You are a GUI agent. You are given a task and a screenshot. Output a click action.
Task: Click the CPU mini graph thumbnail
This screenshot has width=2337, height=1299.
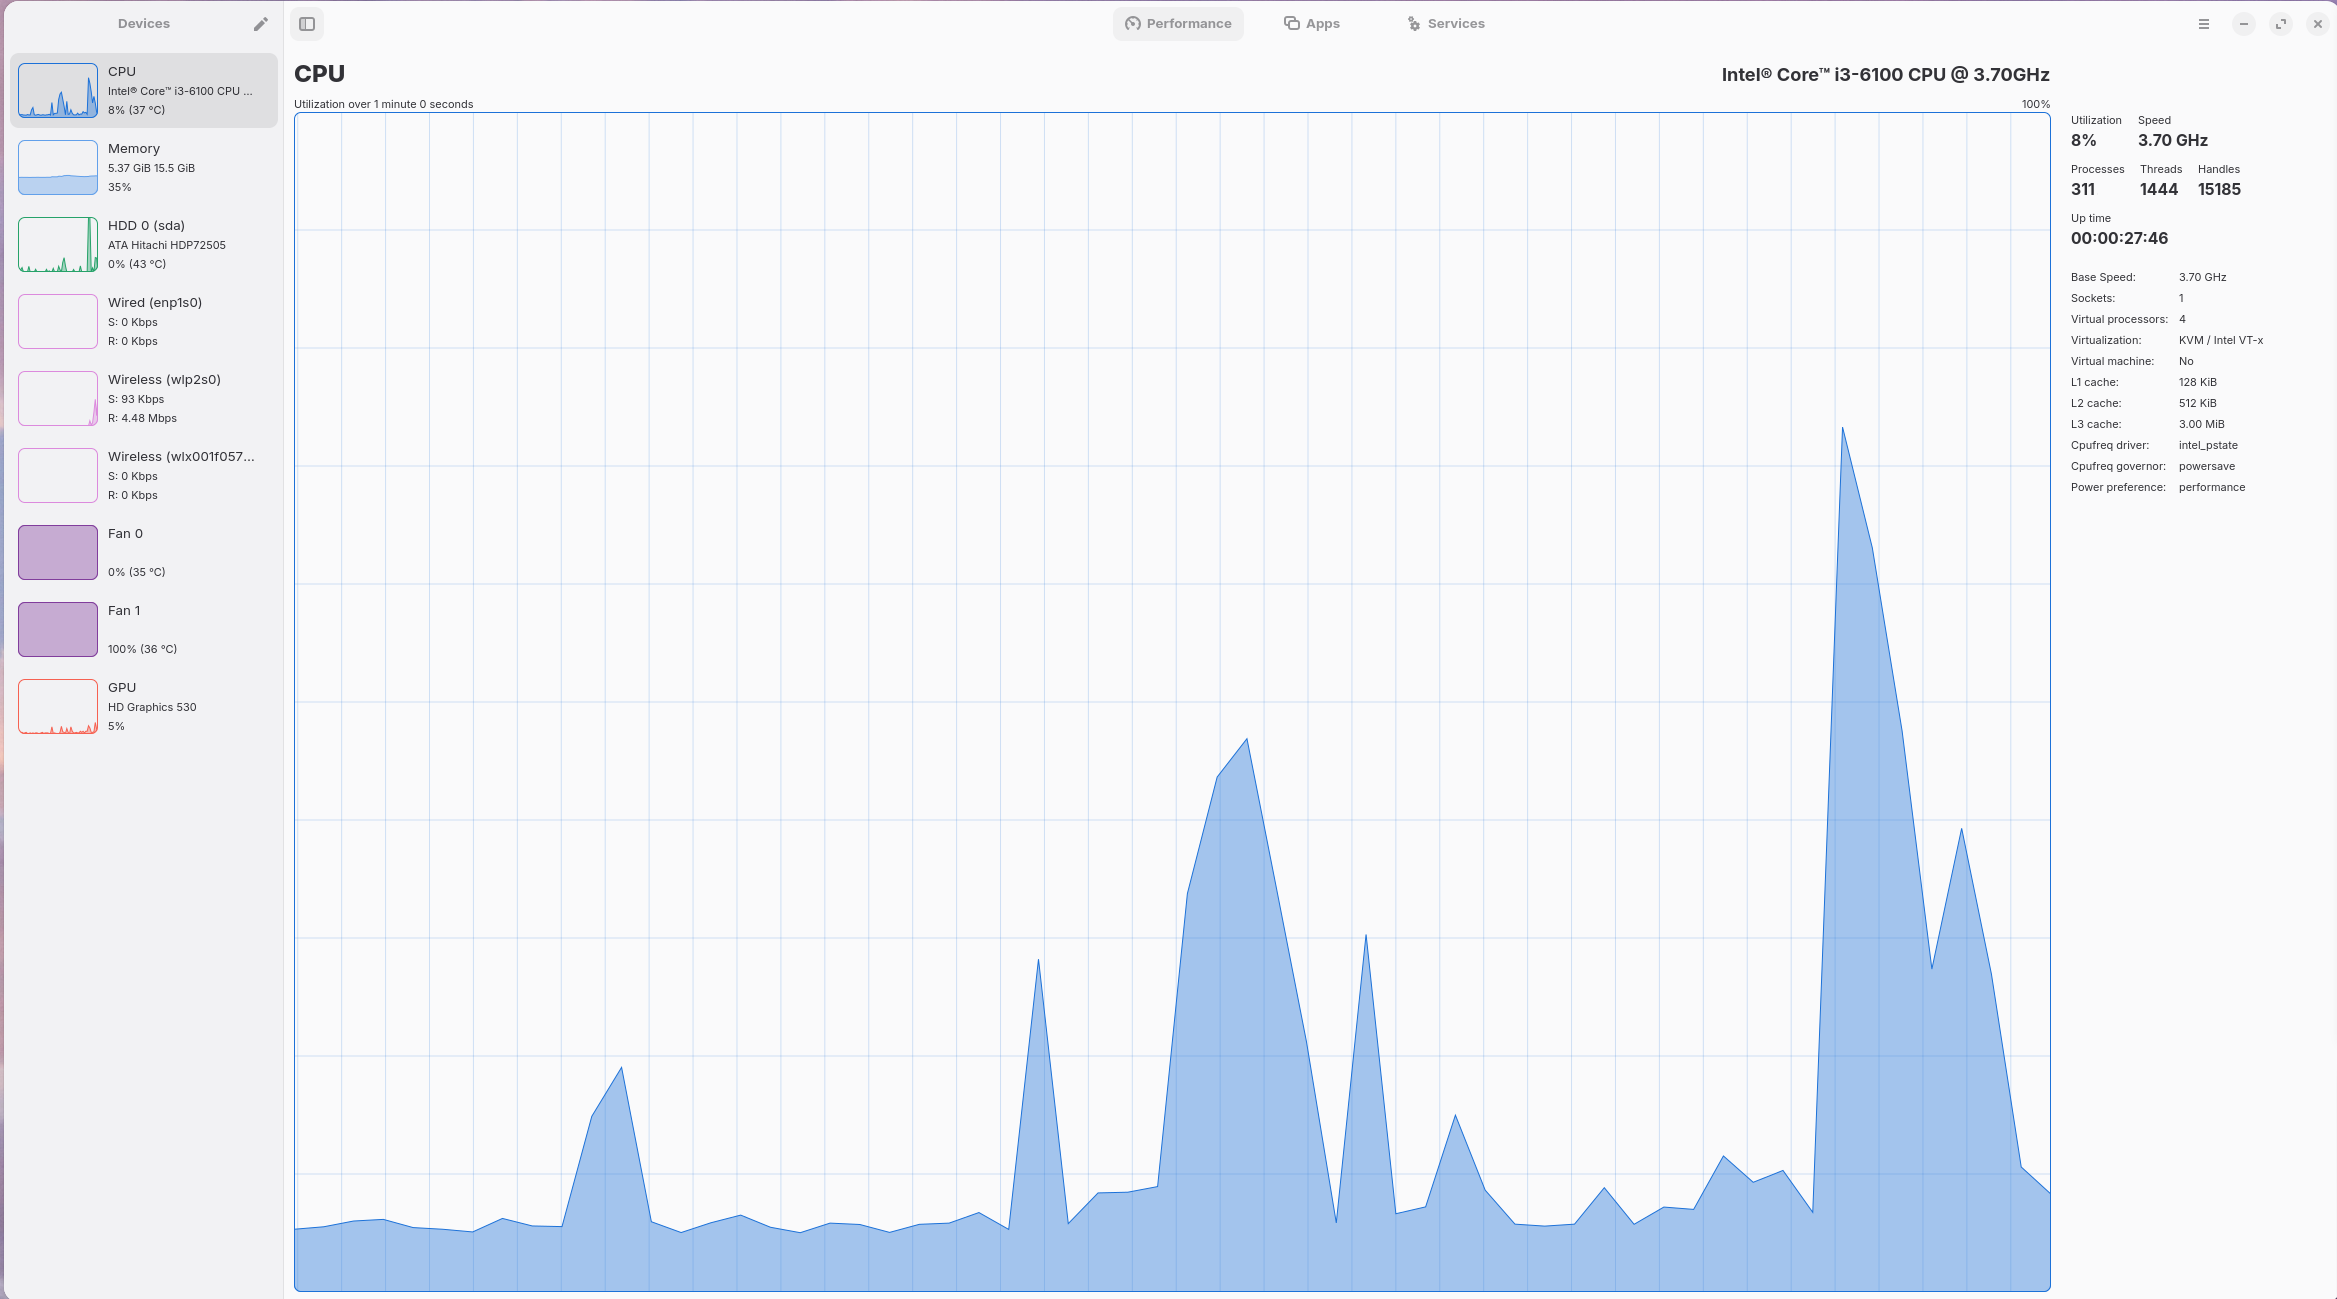(x=58, y=91)
